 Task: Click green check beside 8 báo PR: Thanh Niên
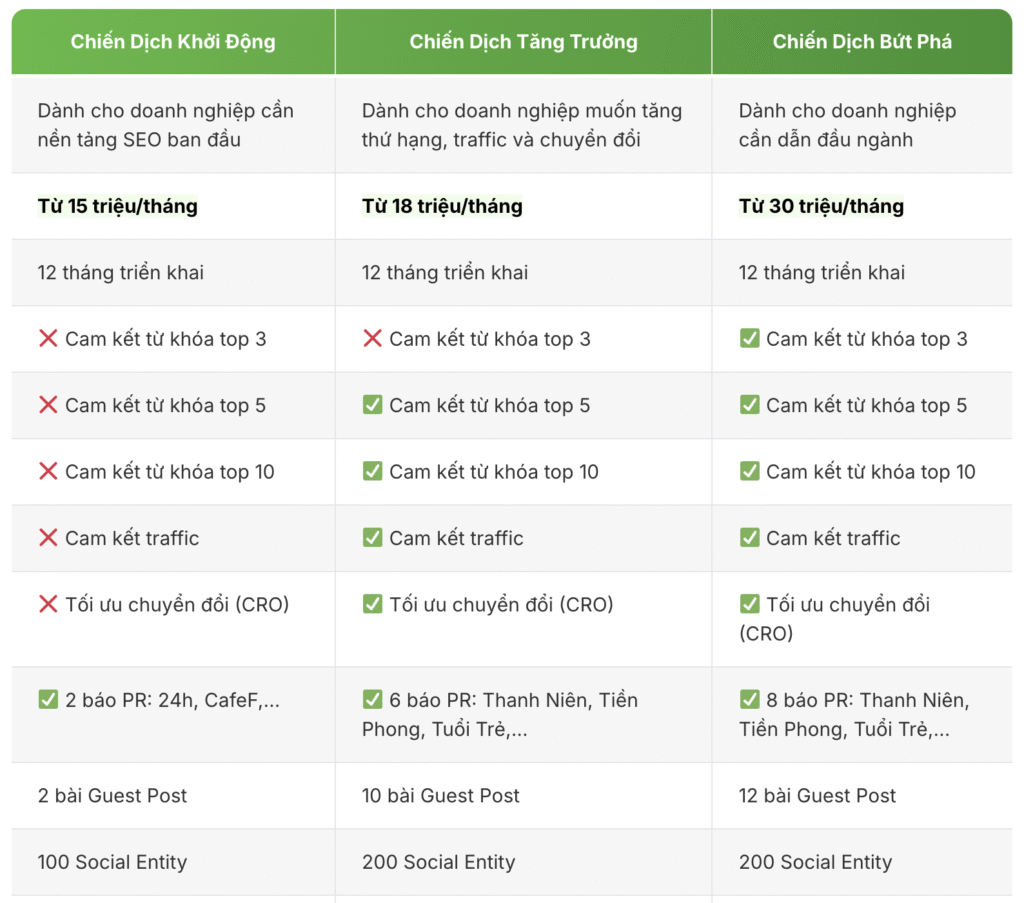tap(749, 700)
